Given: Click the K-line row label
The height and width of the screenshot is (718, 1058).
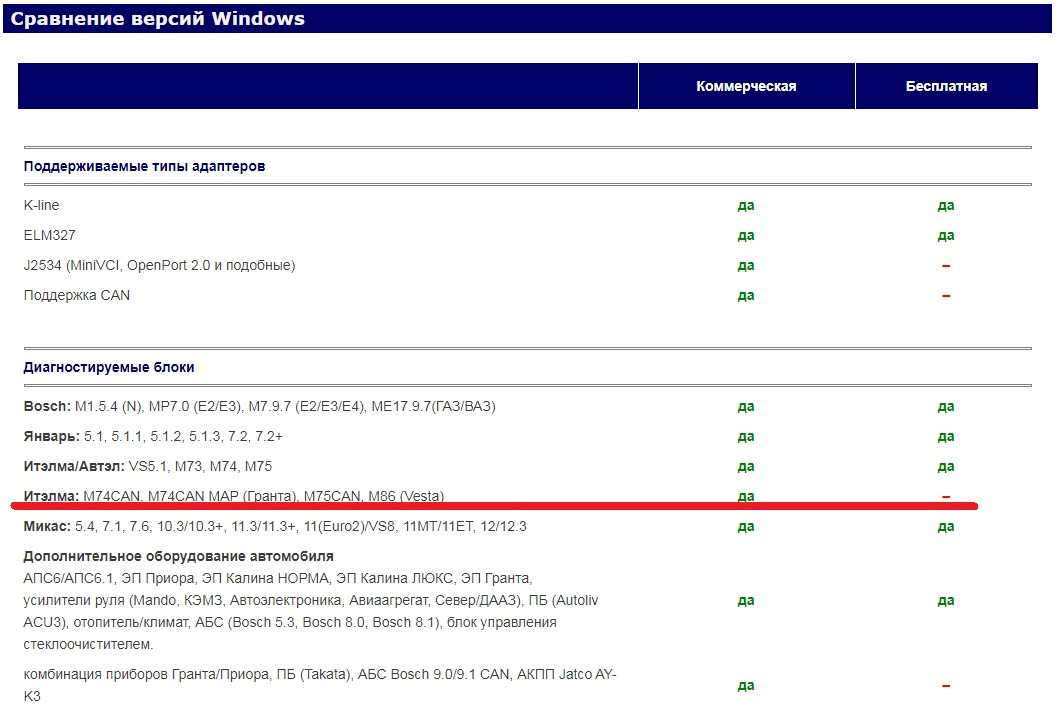Looking at the screenshot, I should (41, 205).
